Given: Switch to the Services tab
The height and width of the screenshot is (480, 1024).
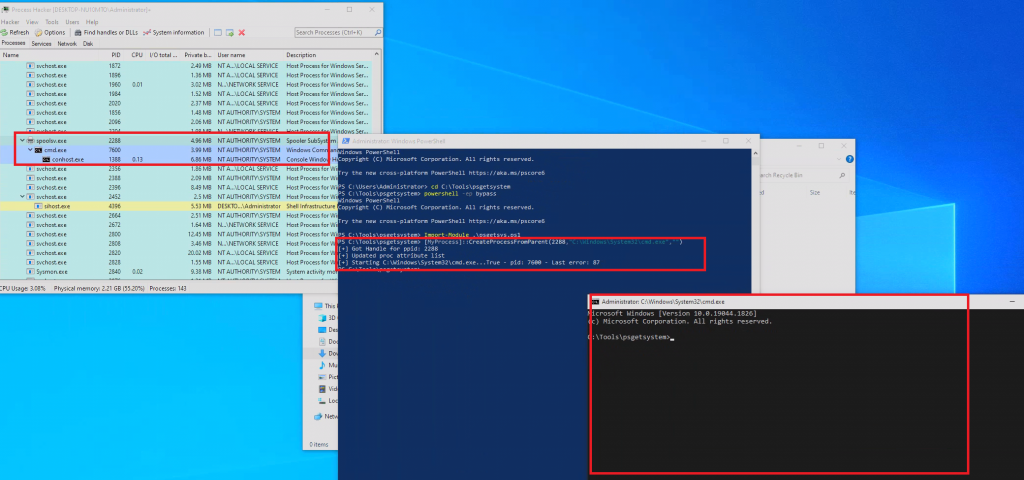Looking at the screenshot, I should (41, 44).
